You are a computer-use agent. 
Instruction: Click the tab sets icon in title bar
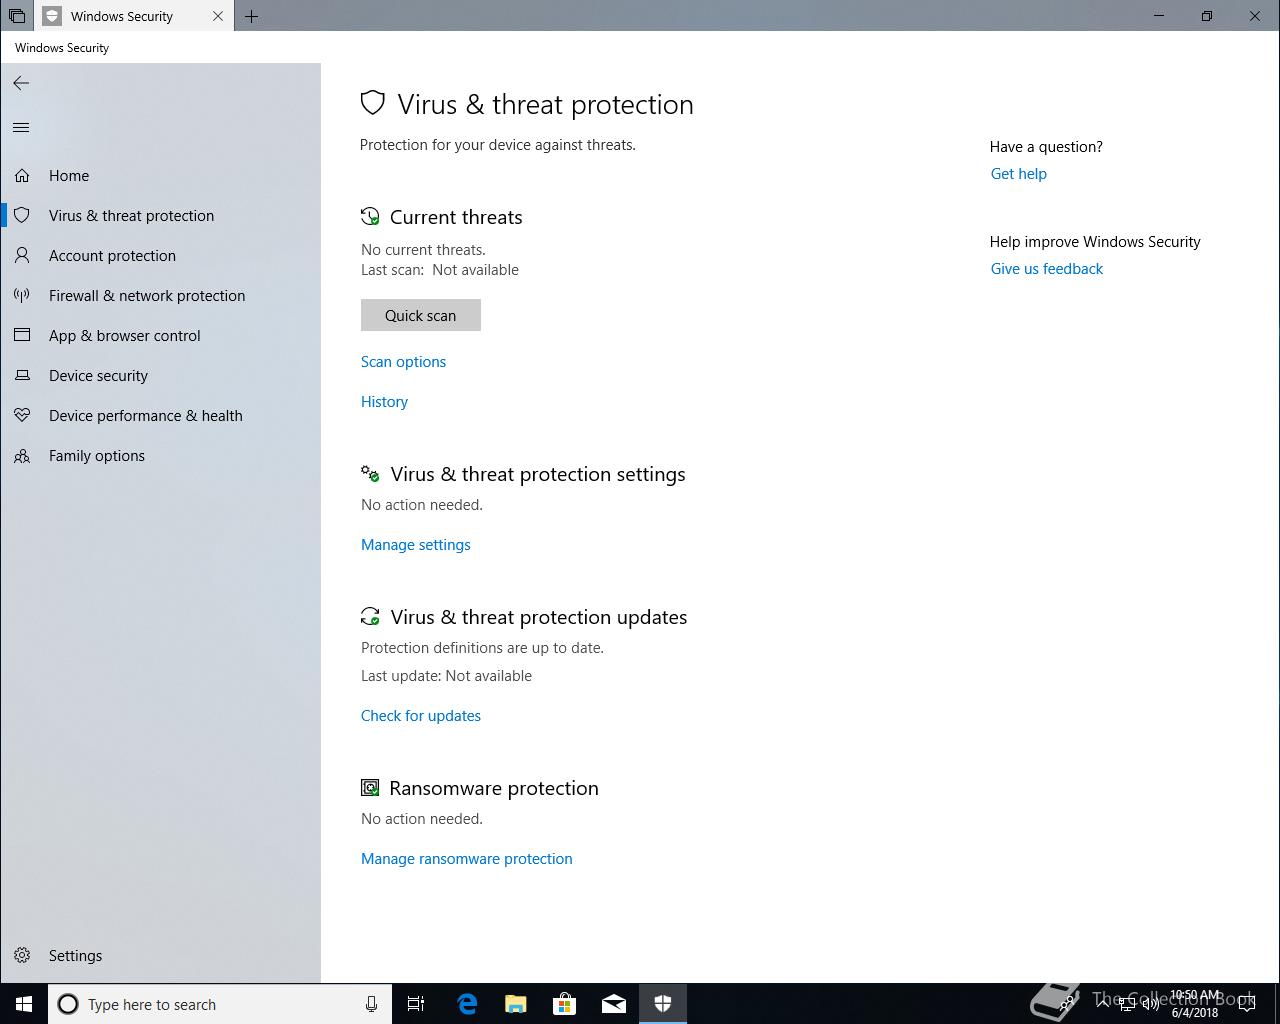(x=17, y=16)
